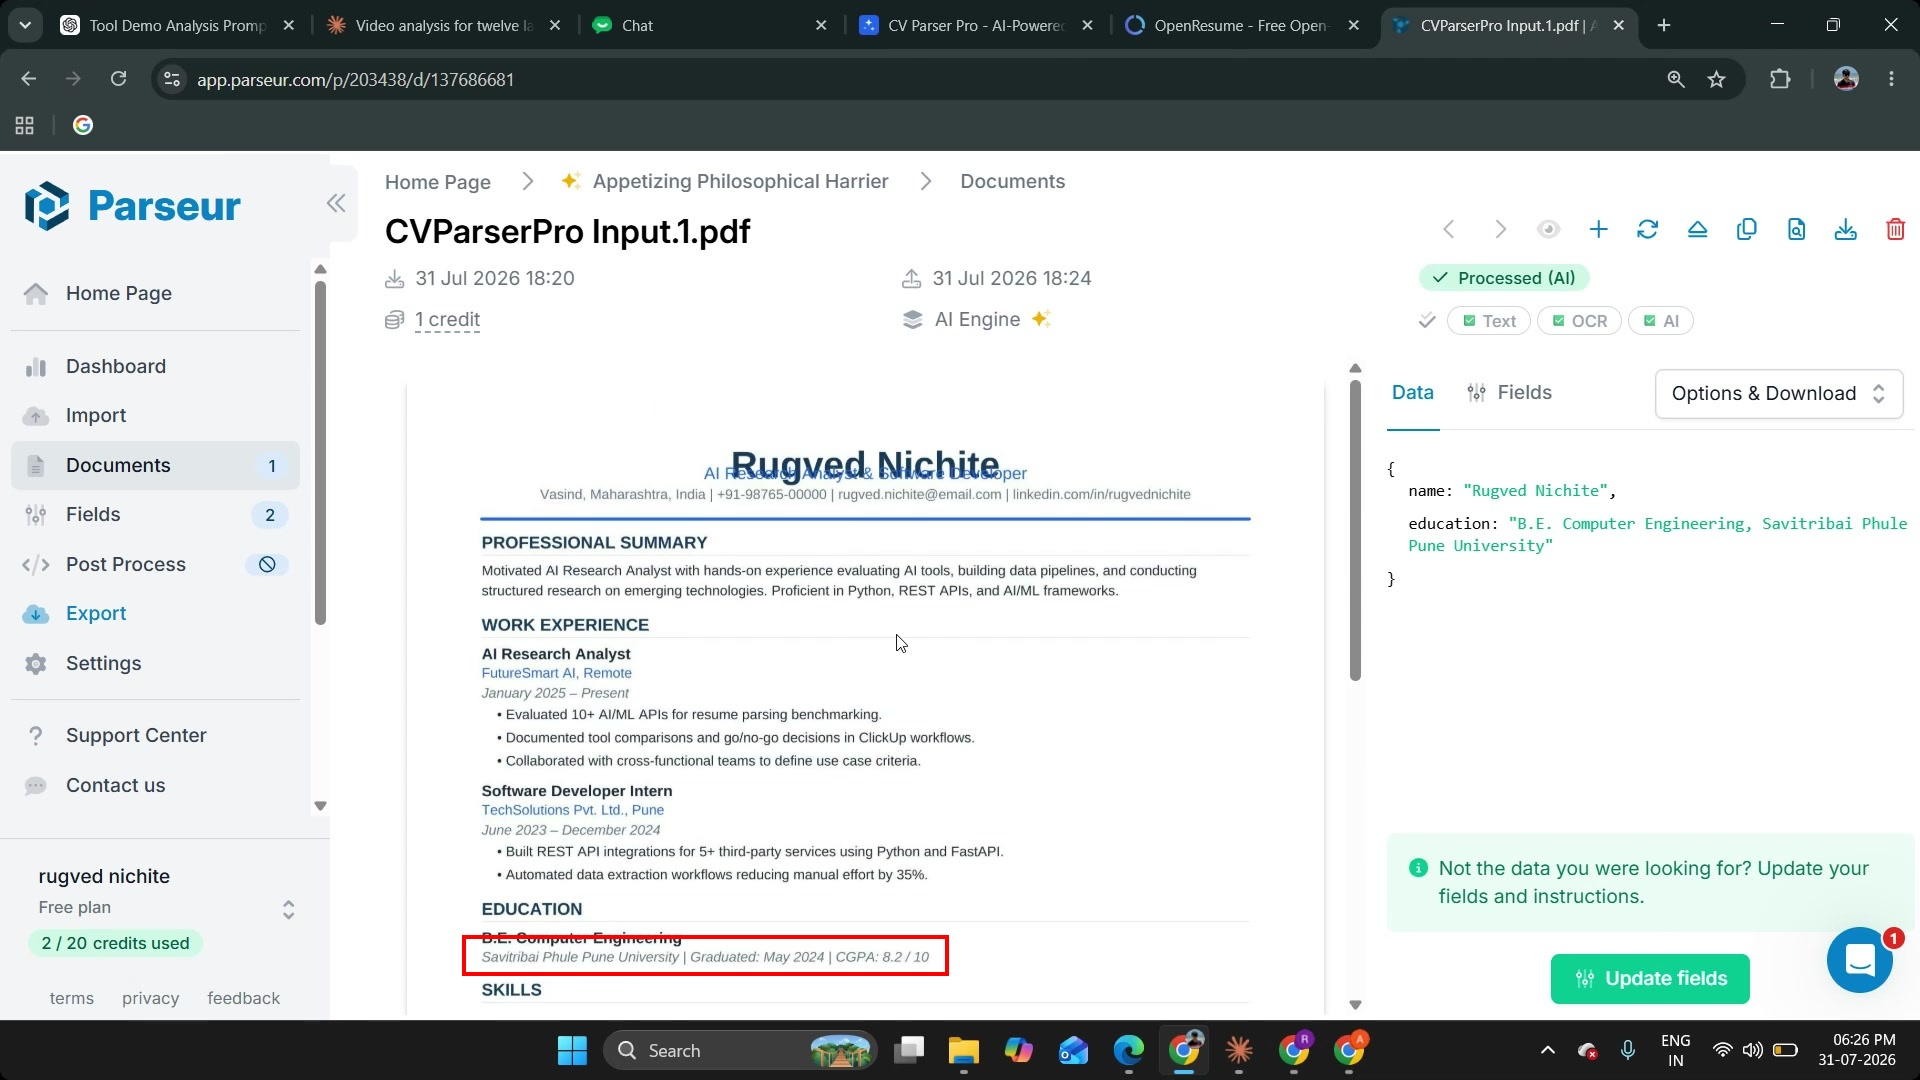Open the Documents breadcrumb link
1920x1080 pixels.
point(1013,182)
